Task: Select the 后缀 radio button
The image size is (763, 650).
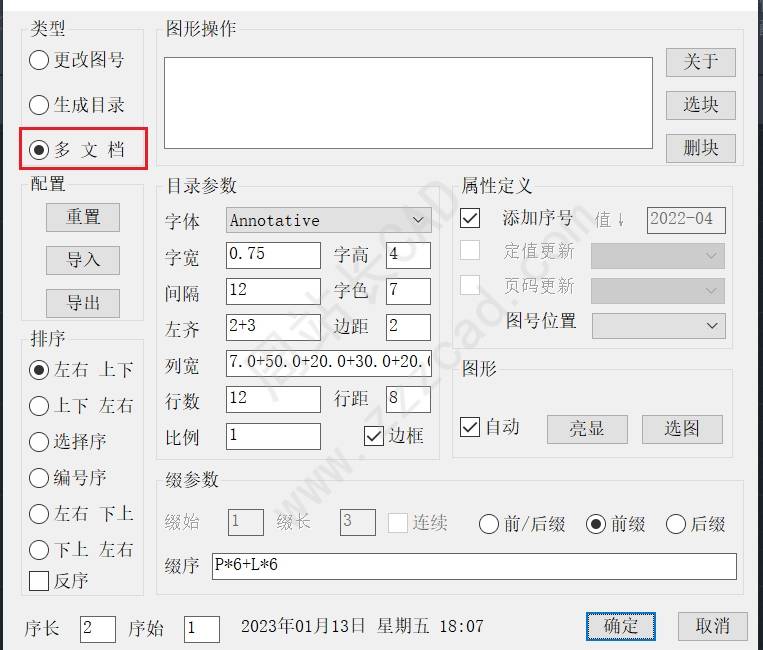Action: (676, 524)
